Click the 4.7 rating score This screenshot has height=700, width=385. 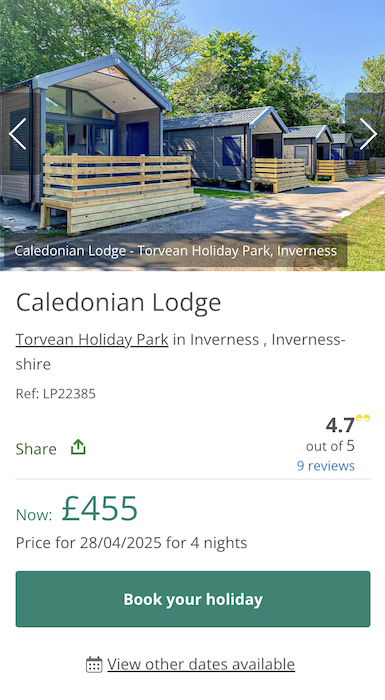tap(340, 425)
